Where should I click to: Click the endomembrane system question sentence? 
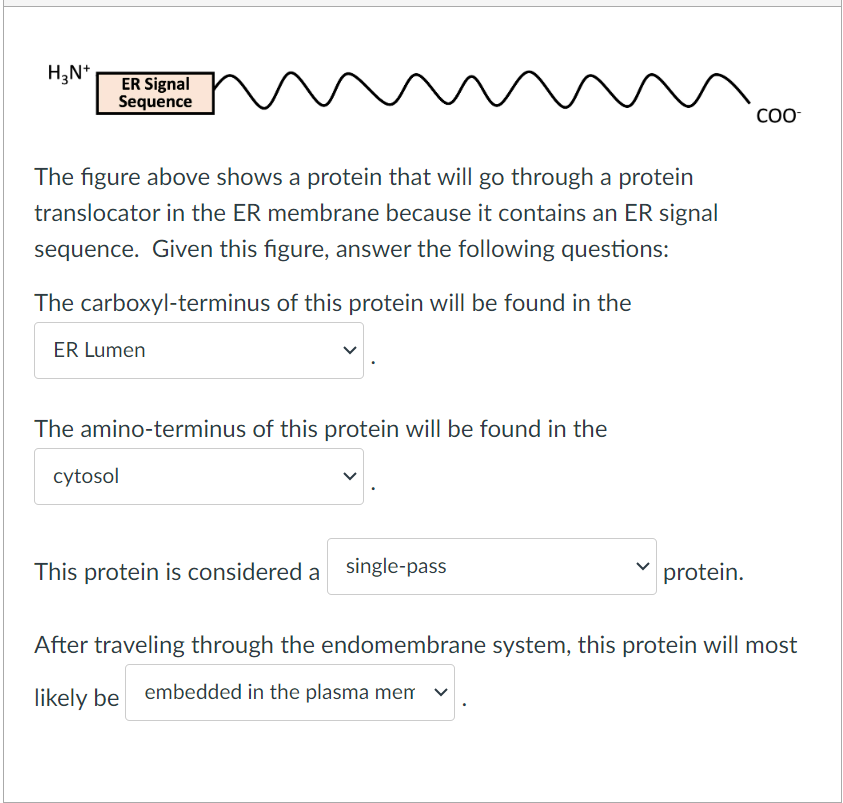[415, 645]
